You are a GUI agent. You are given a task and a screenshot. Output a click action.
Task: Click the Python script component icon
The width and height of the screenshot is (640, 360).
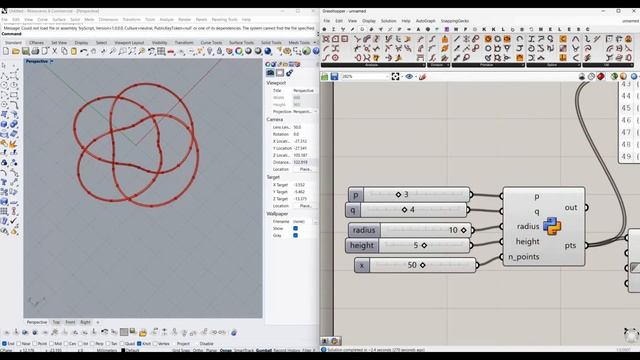coord(552,226)
